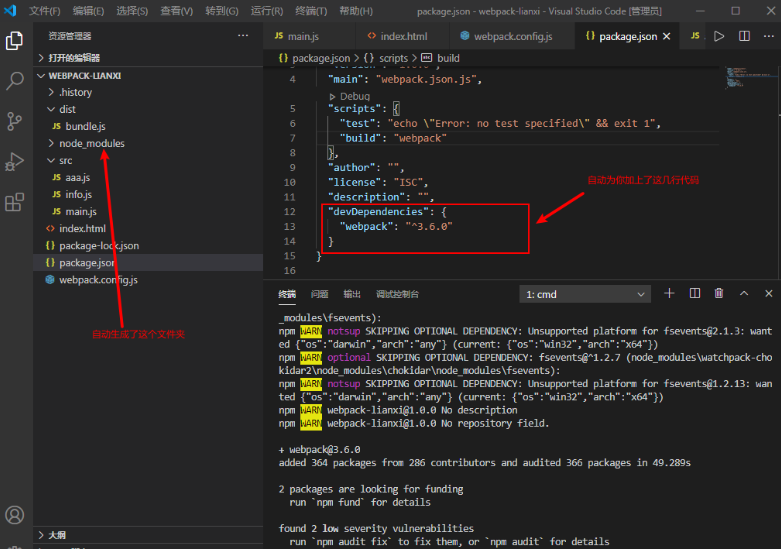Open the 查看(V) menu
This screenshot has width=781, height=549.
tap(176, 11)
